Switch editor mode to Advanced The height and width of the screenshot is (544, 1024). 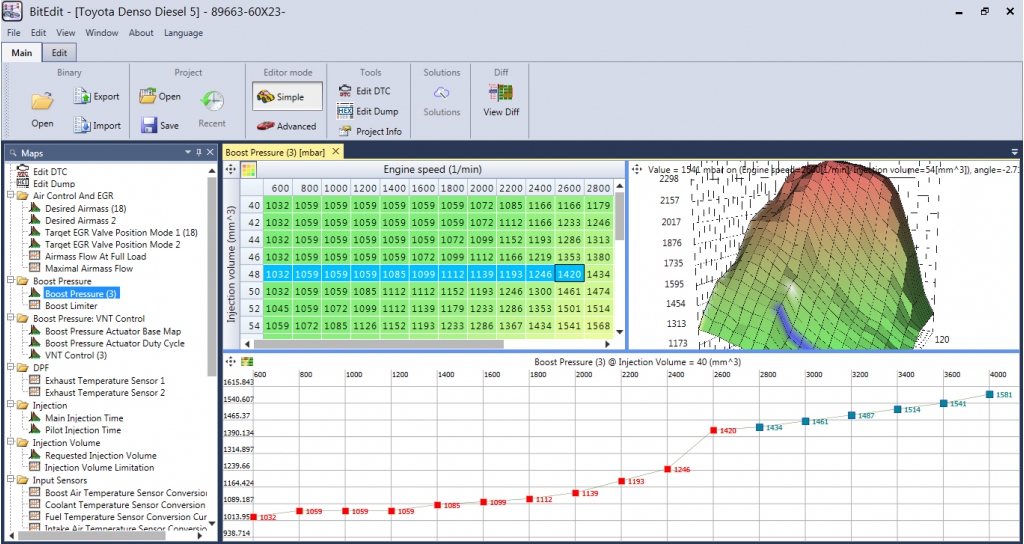[x=286, y=126]
